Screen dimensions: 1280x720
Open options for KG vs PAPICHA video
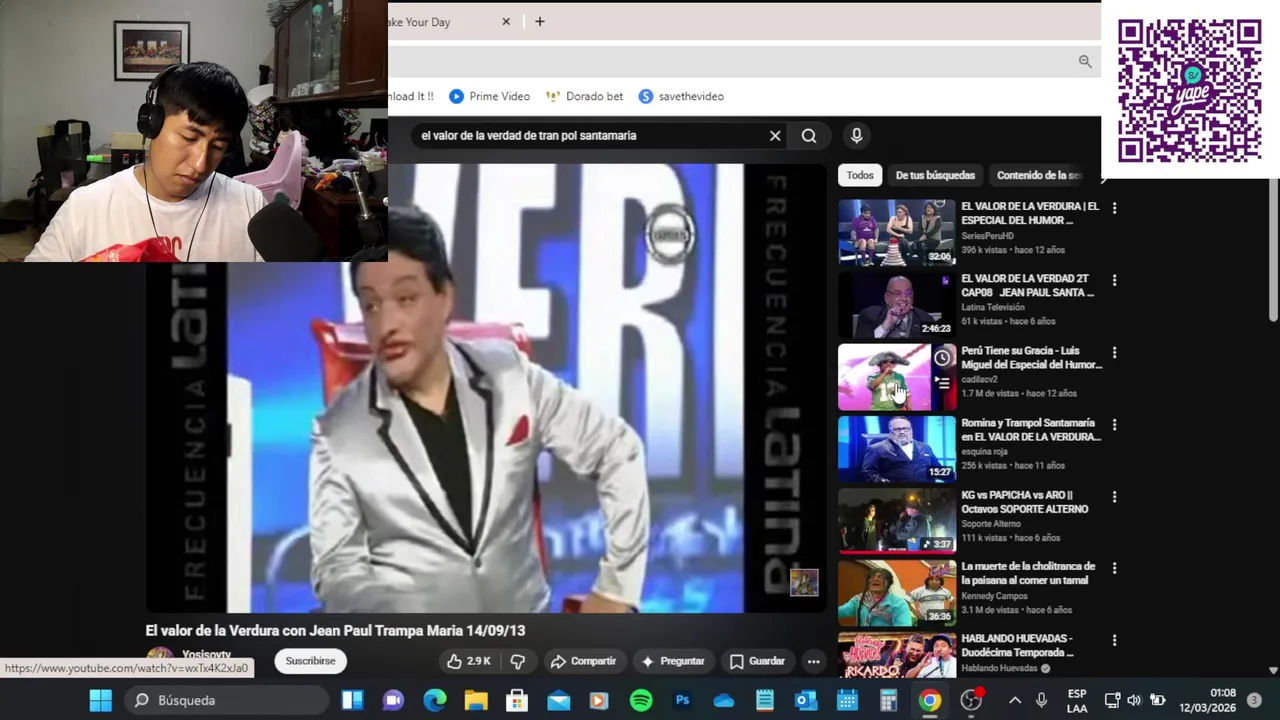click(1114, 496)
